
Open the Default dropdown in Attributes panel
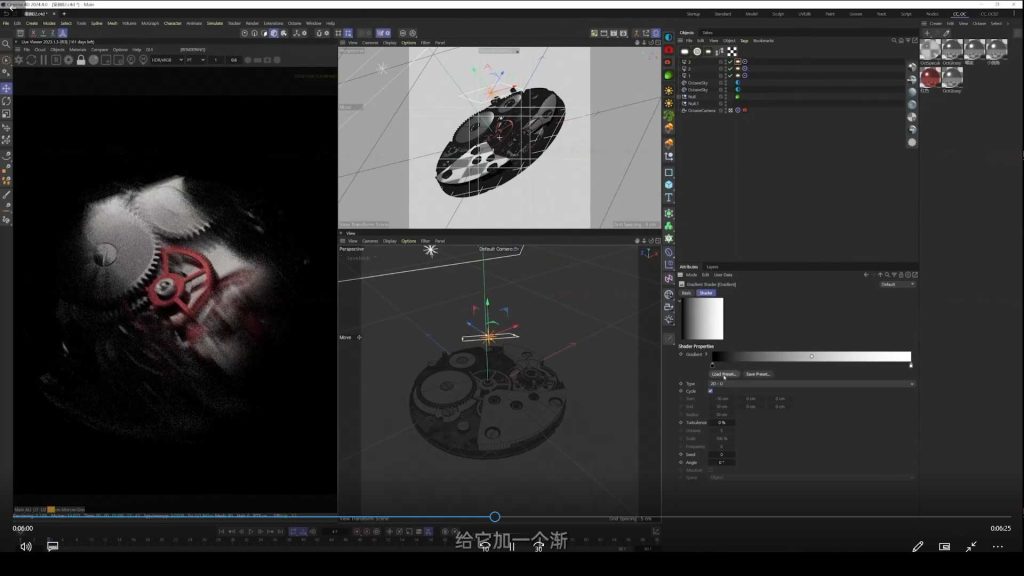coord(896,284)
